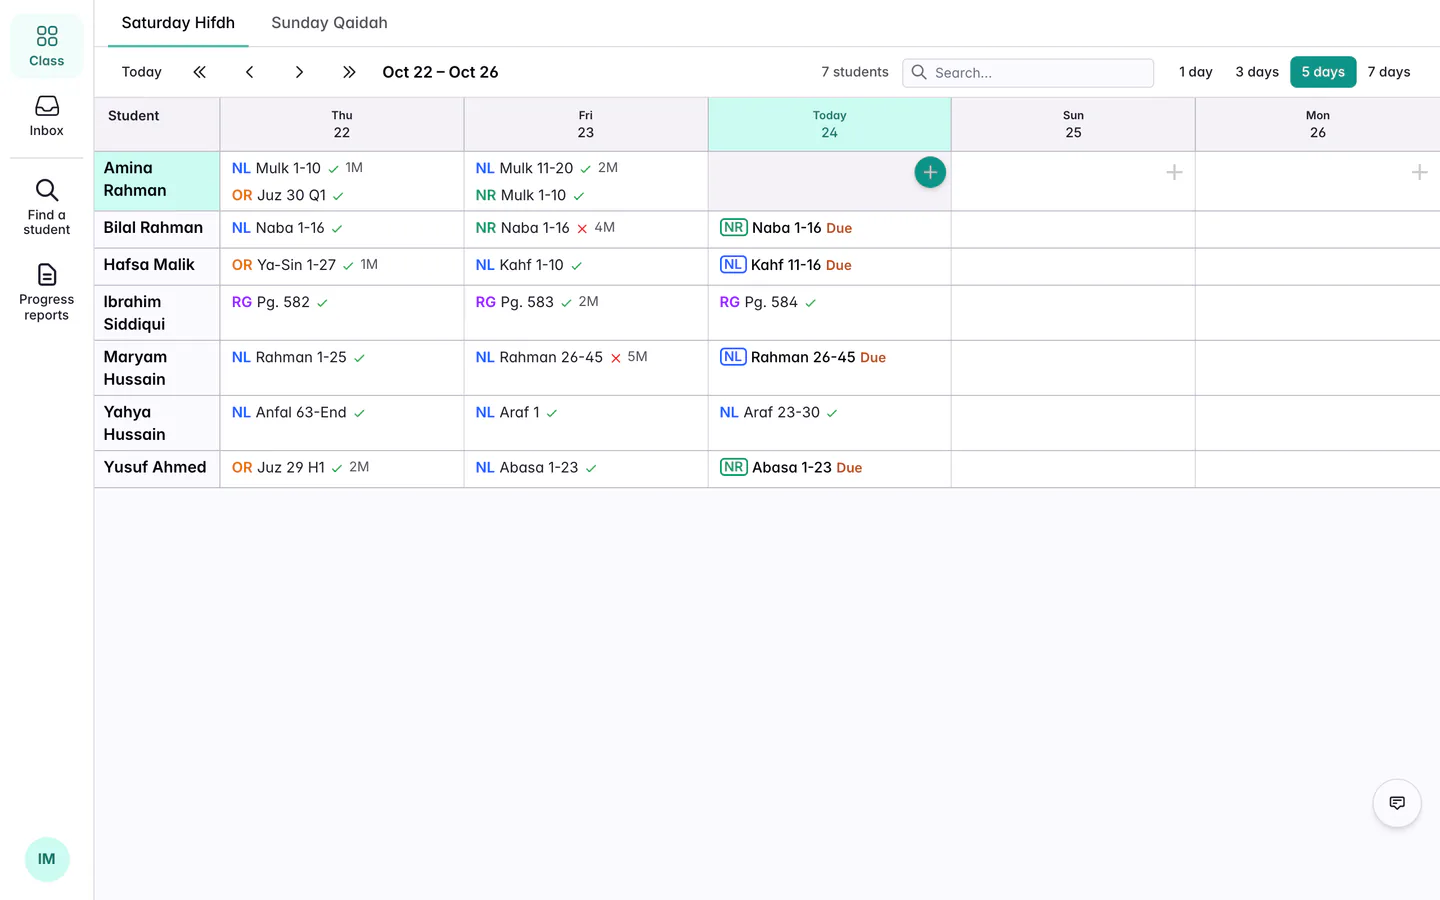Open Maryam Hussain's student row
The width and height of the screenshot is (1440, 900).
(x=157, y=368)
